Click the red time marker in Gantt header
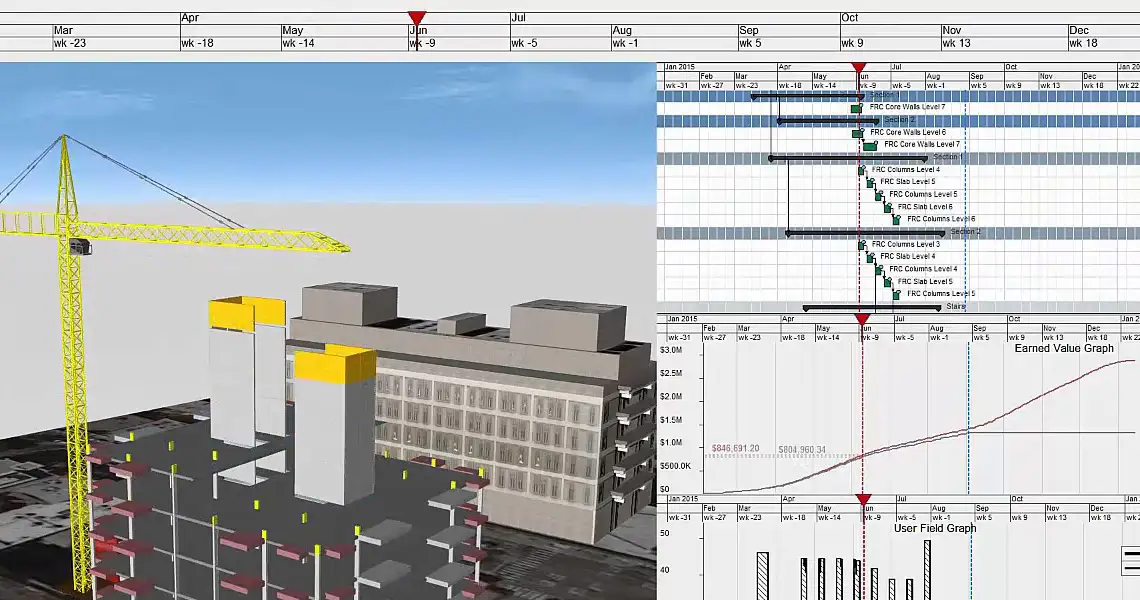Screen dimensions: 1140x600 coord(859,68)
